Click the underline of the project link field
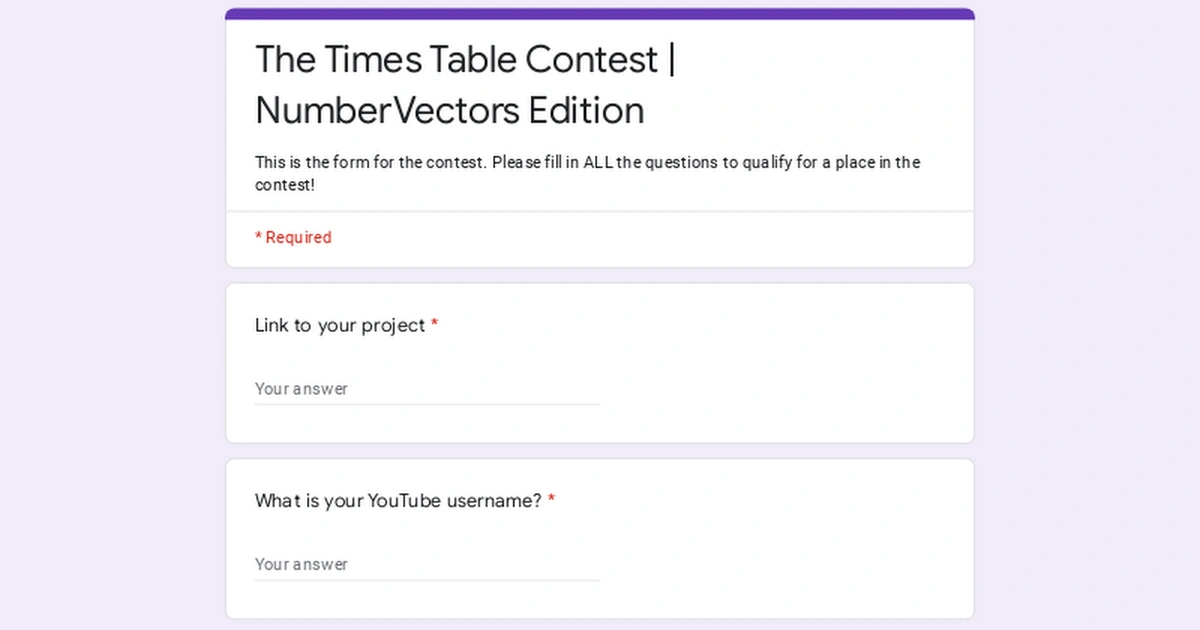 427,403
